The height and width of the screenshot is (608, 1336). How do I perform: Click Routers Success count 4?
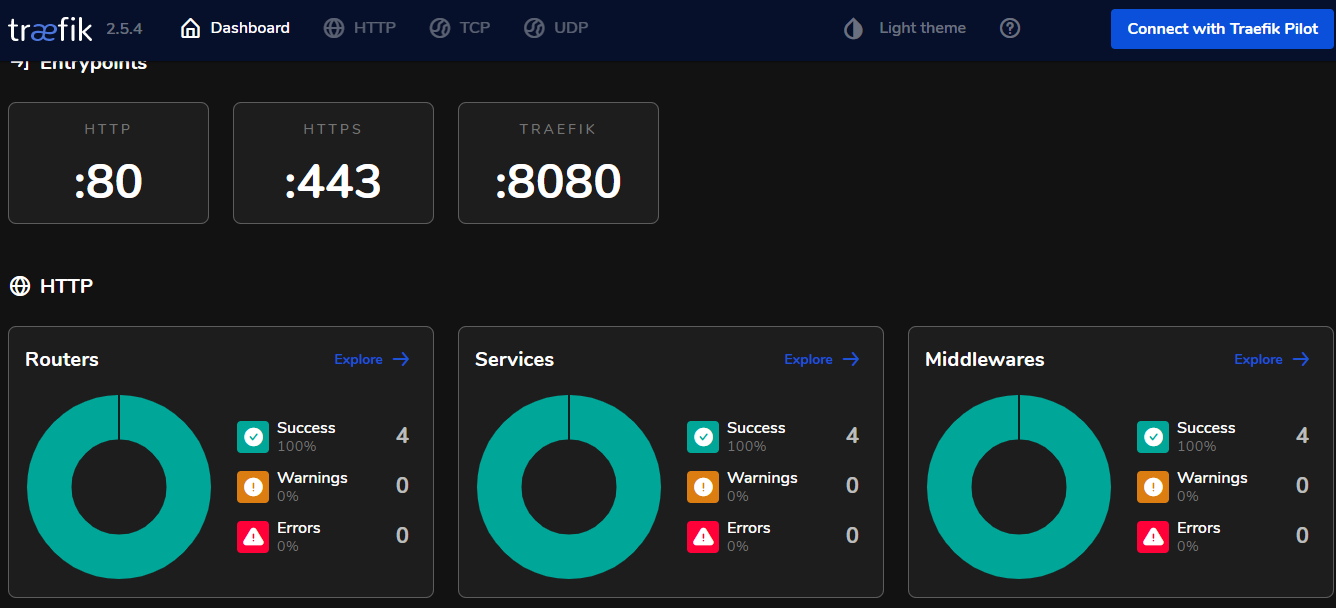(402, 436)
